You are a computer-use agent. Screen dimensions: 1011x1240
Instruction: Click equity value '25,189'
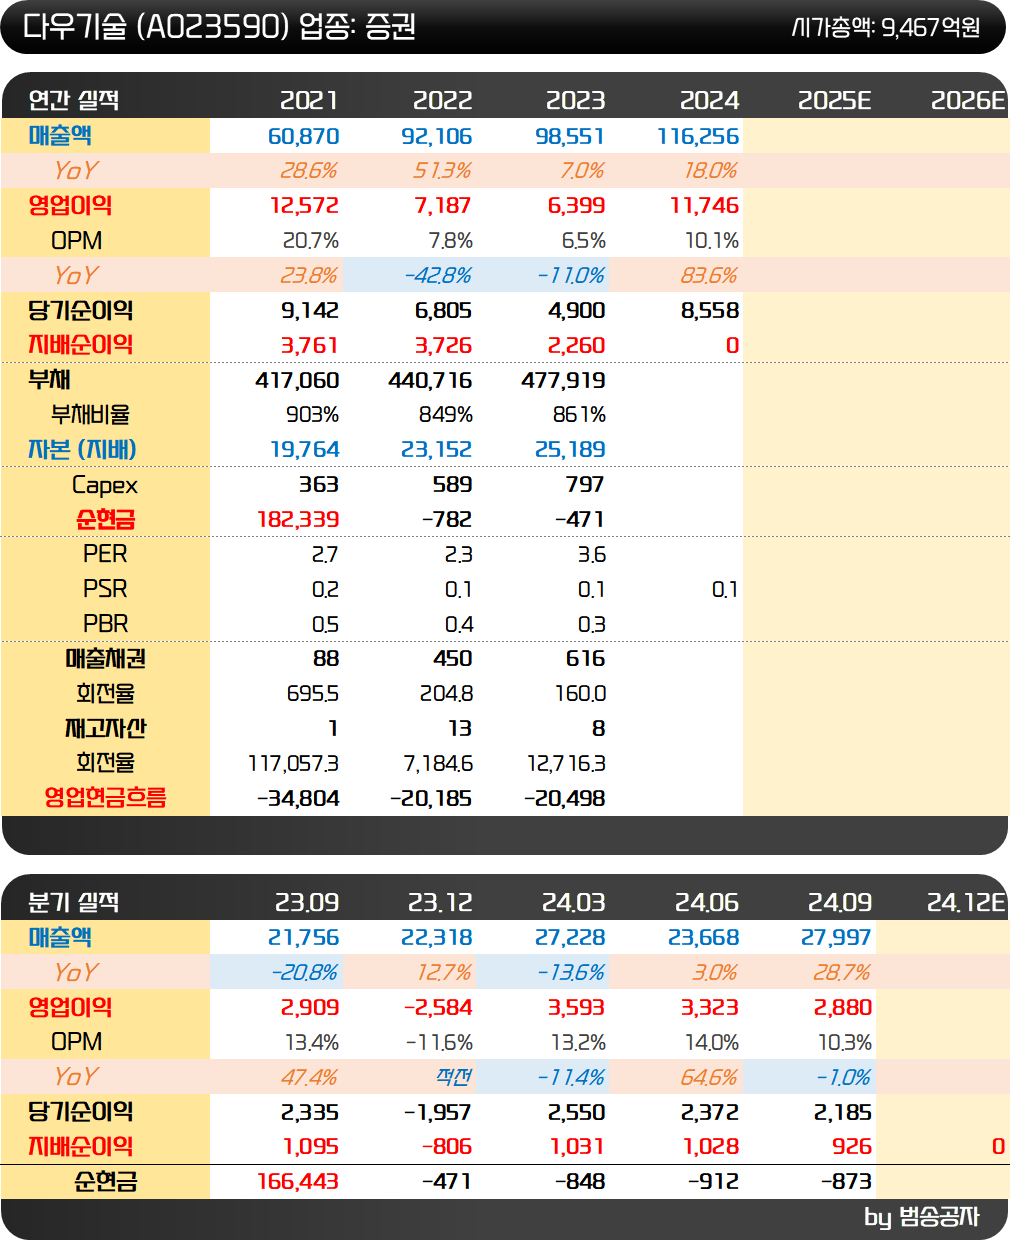(x=570, y=450)
